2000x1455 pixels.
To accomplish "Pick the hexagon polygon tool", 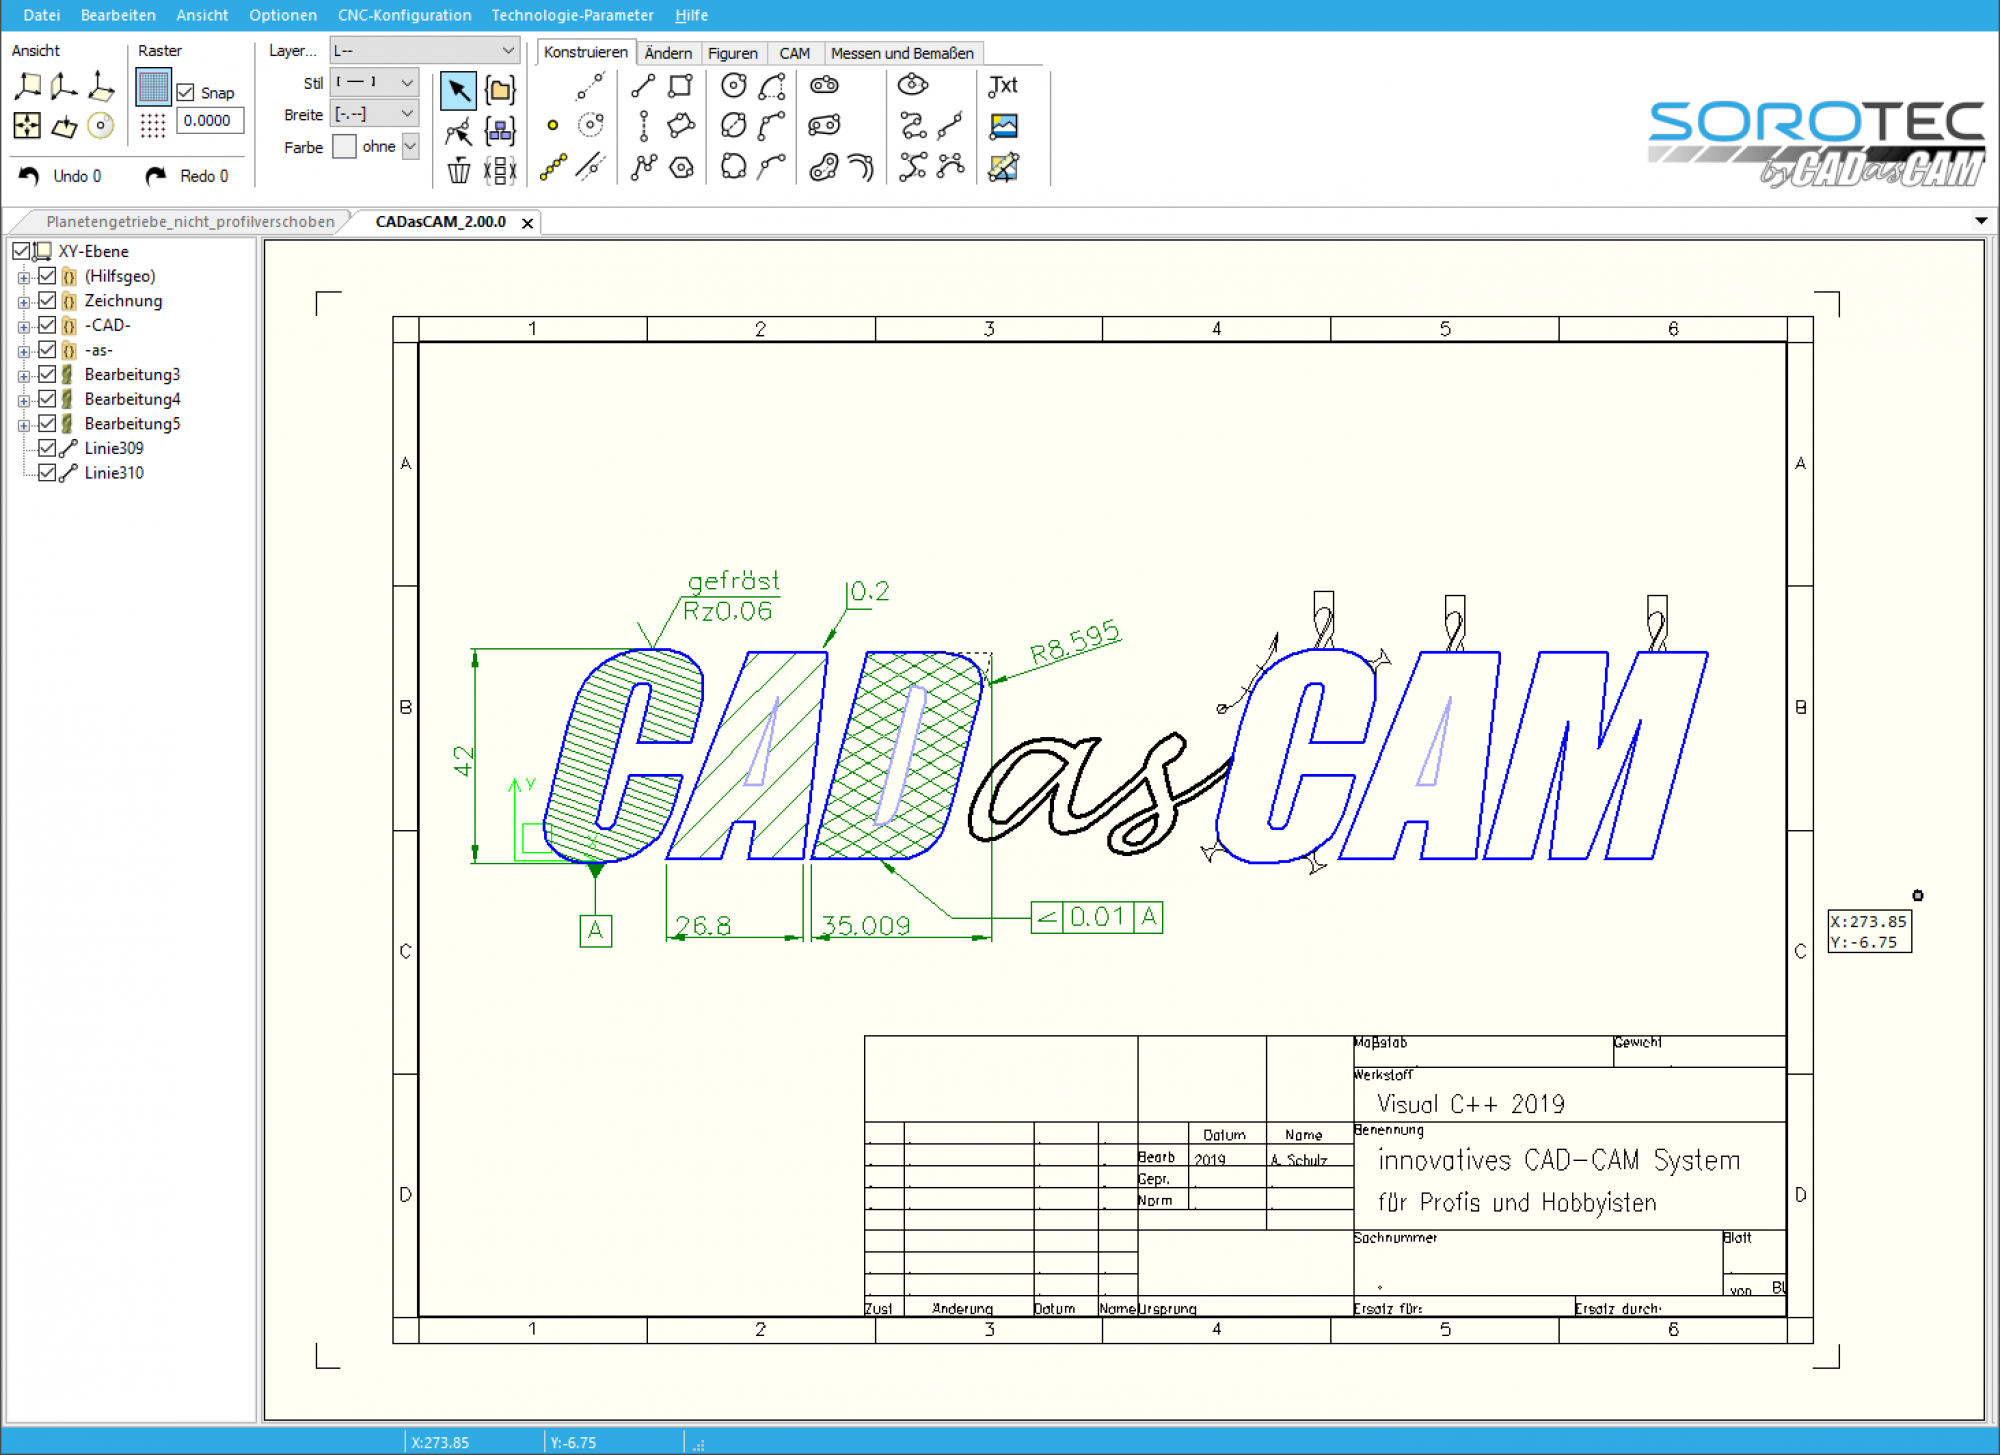I will click(681, 167).
